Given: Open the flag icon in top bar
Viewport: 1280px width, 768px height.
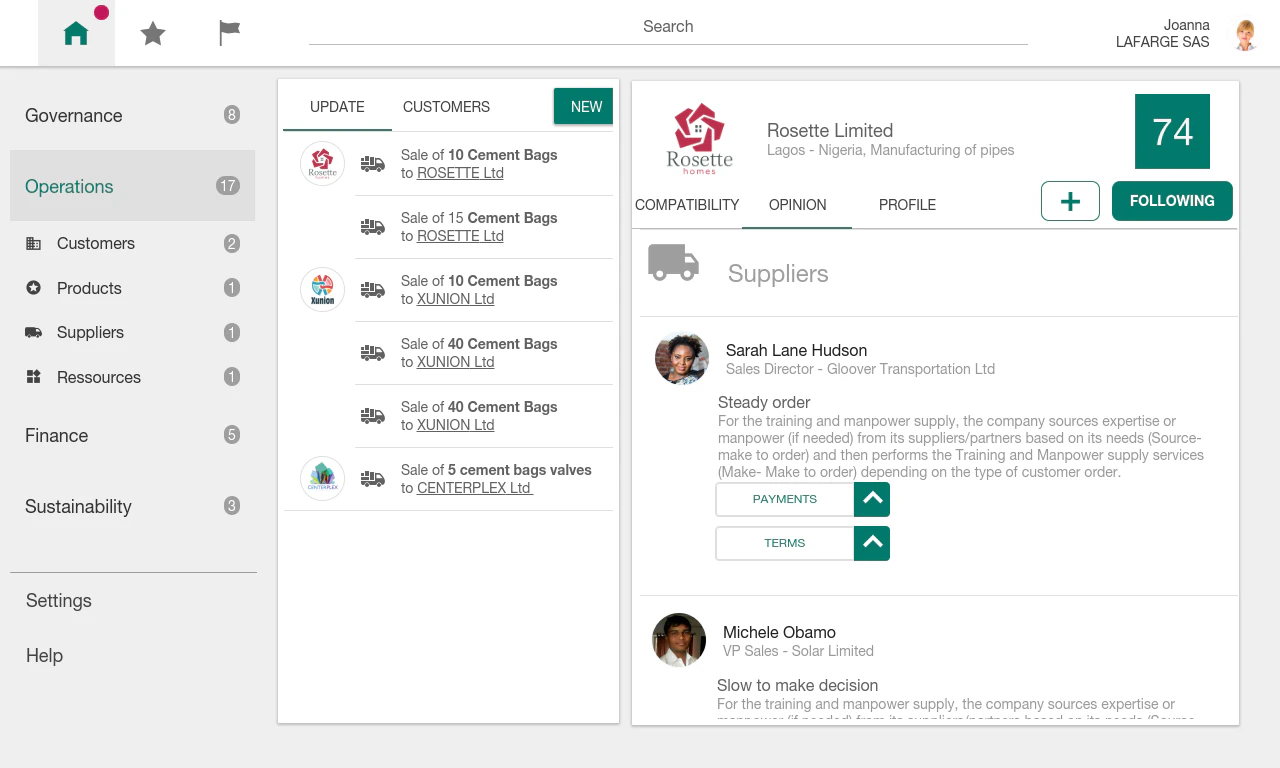Looking at the screenshot, I should point(230,33).
